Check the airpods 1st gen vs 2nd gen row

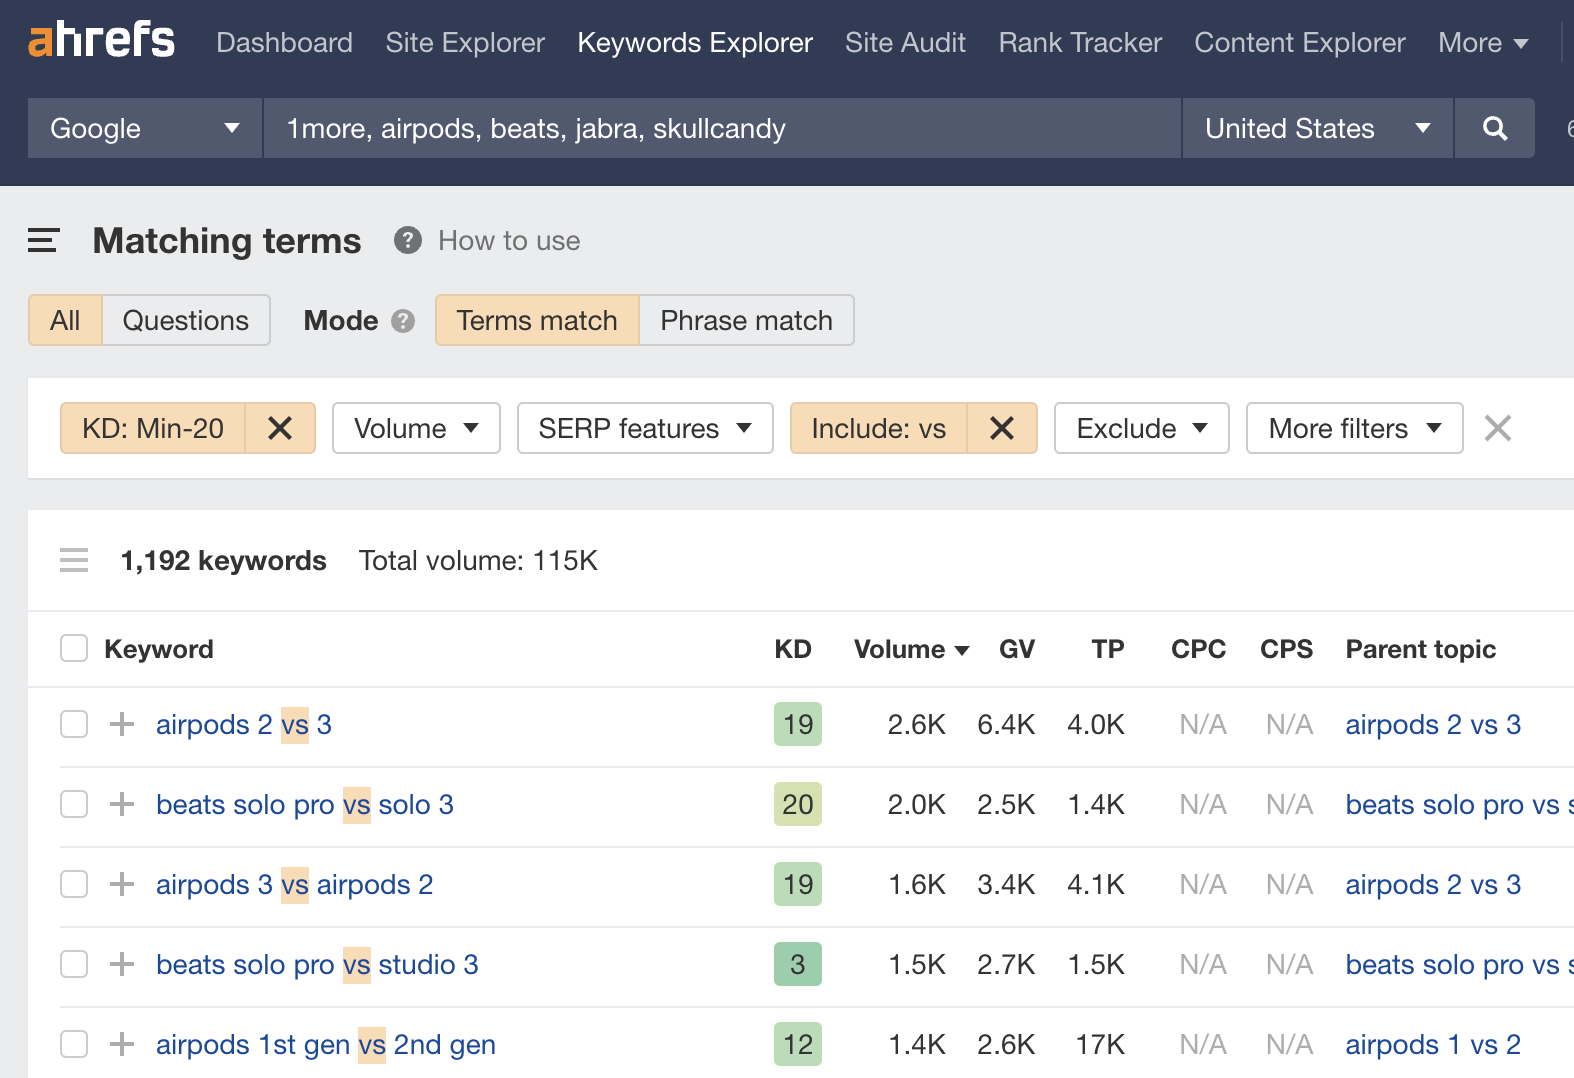[74, 1044]
